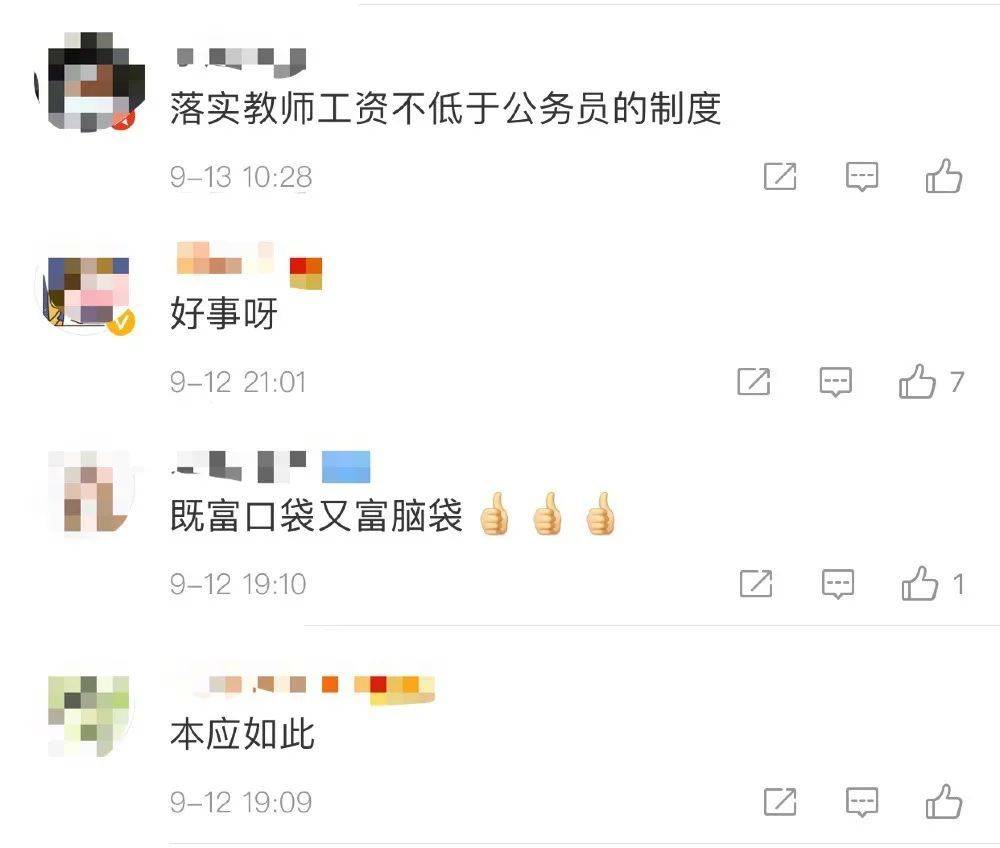Open the avatar of the 9-12 19:10 commenter
The height and width of the screenshot is (848, 1000).
click(89, 491)
